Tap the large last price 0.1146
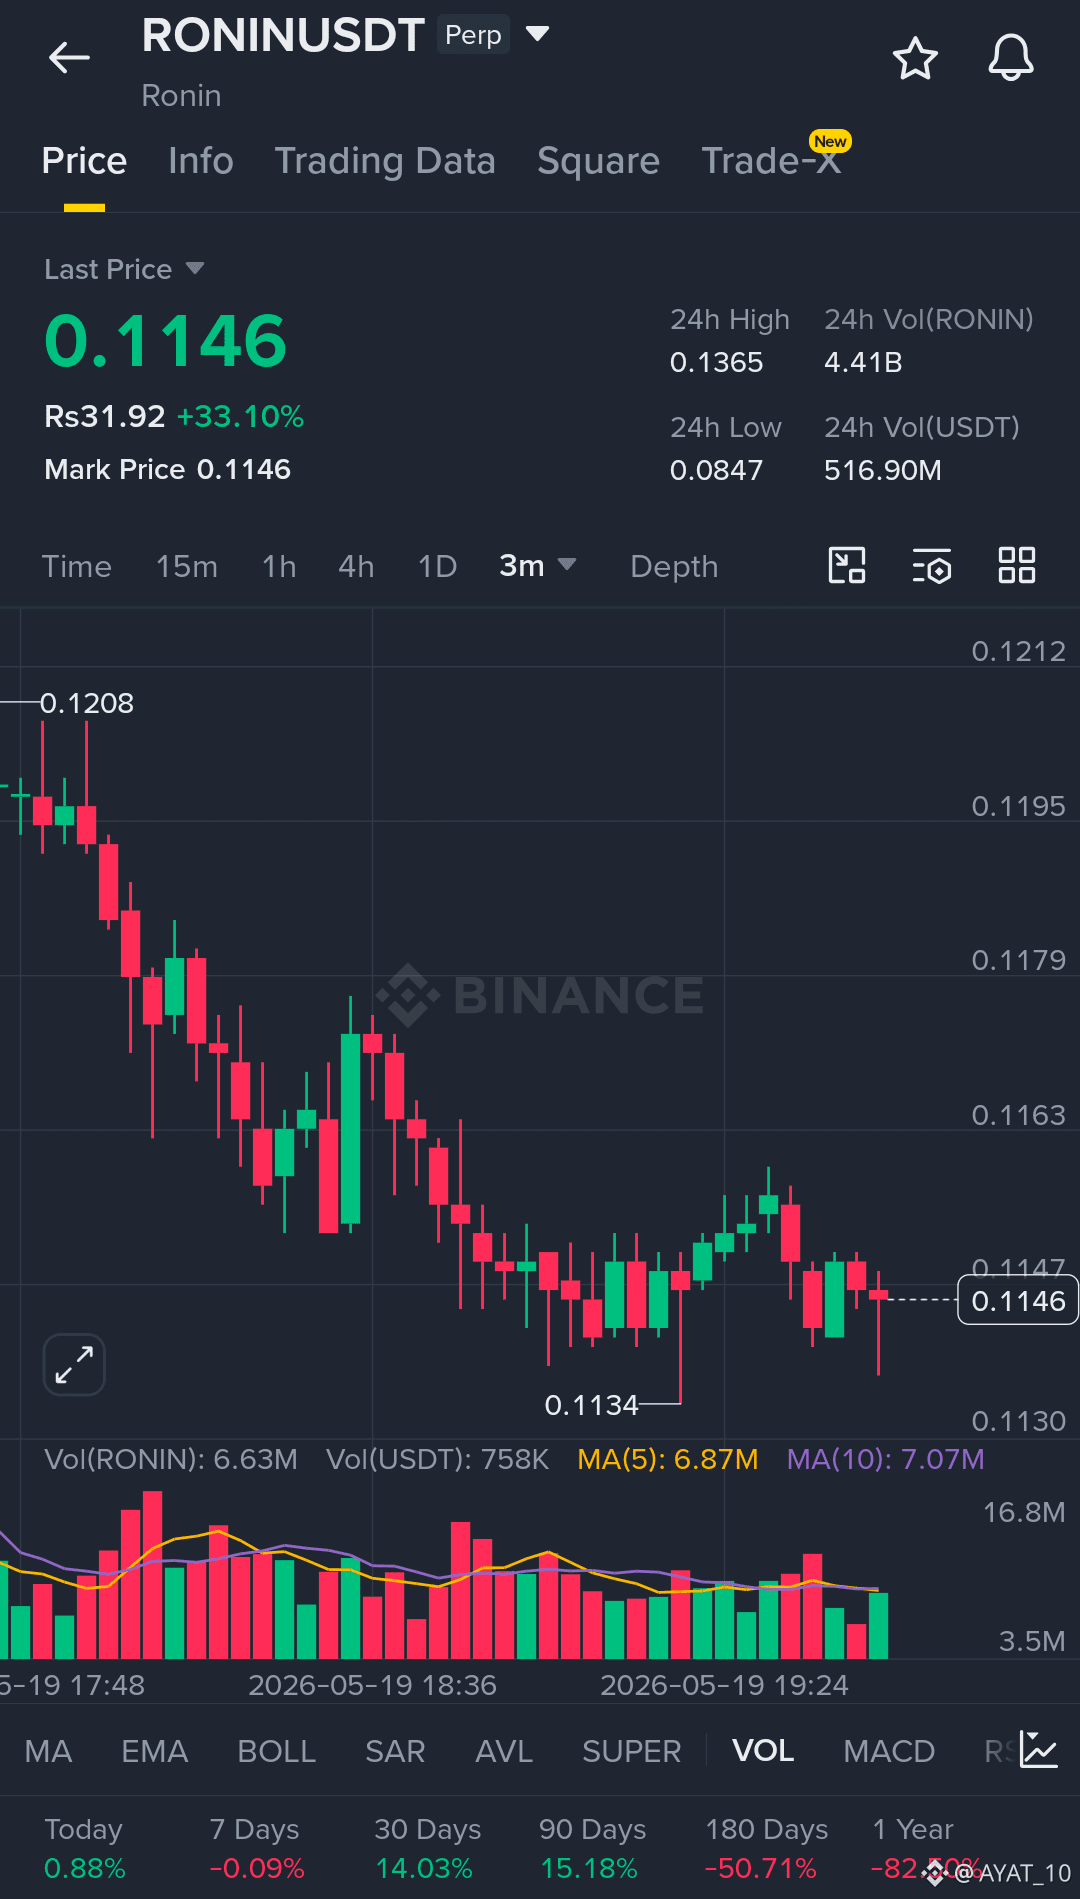 click(x=166, y=341)
